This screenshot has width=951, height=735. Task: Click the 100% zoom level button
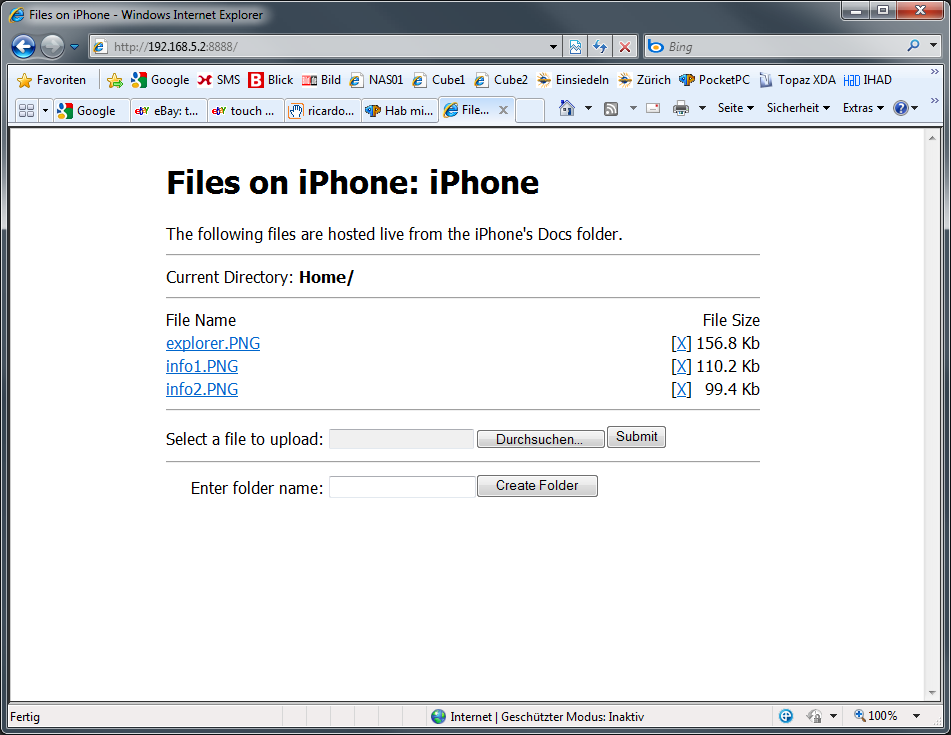(x=875, y=716)
